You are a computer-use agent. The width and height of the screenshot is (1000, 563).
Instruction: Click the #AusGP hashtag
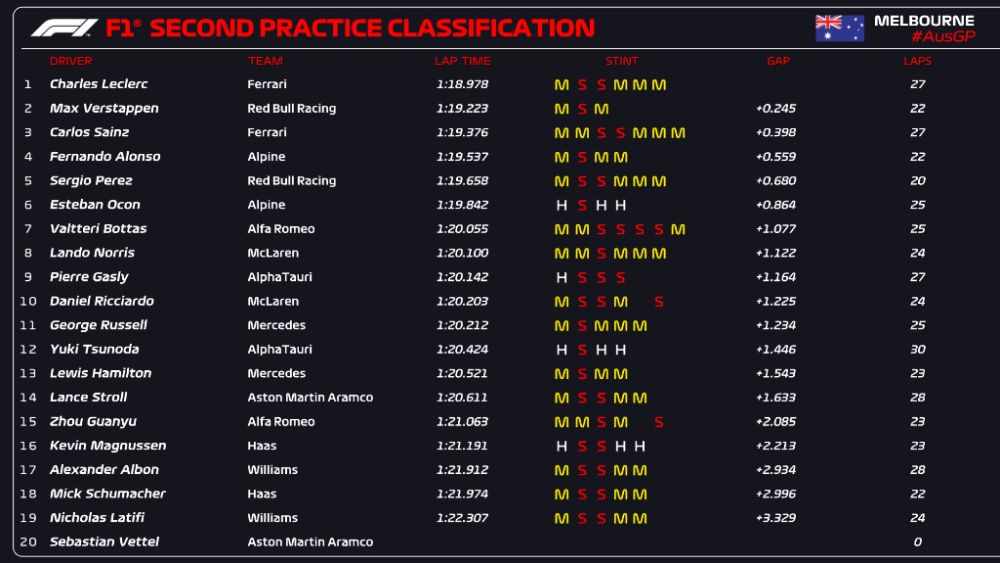(941, 37)
